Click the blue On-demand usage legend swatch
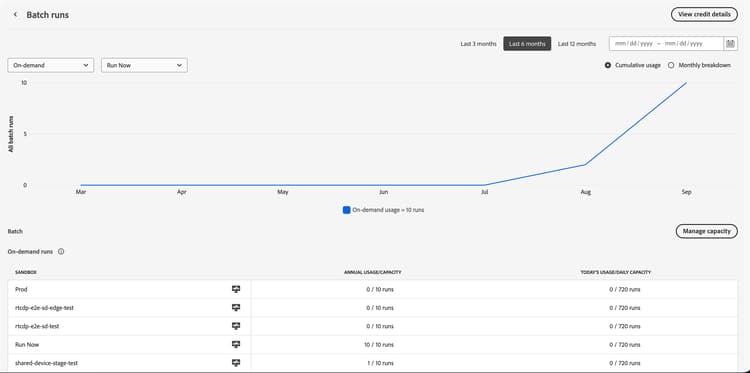Viewport: 750px width, 373px height. click(347, 210)
